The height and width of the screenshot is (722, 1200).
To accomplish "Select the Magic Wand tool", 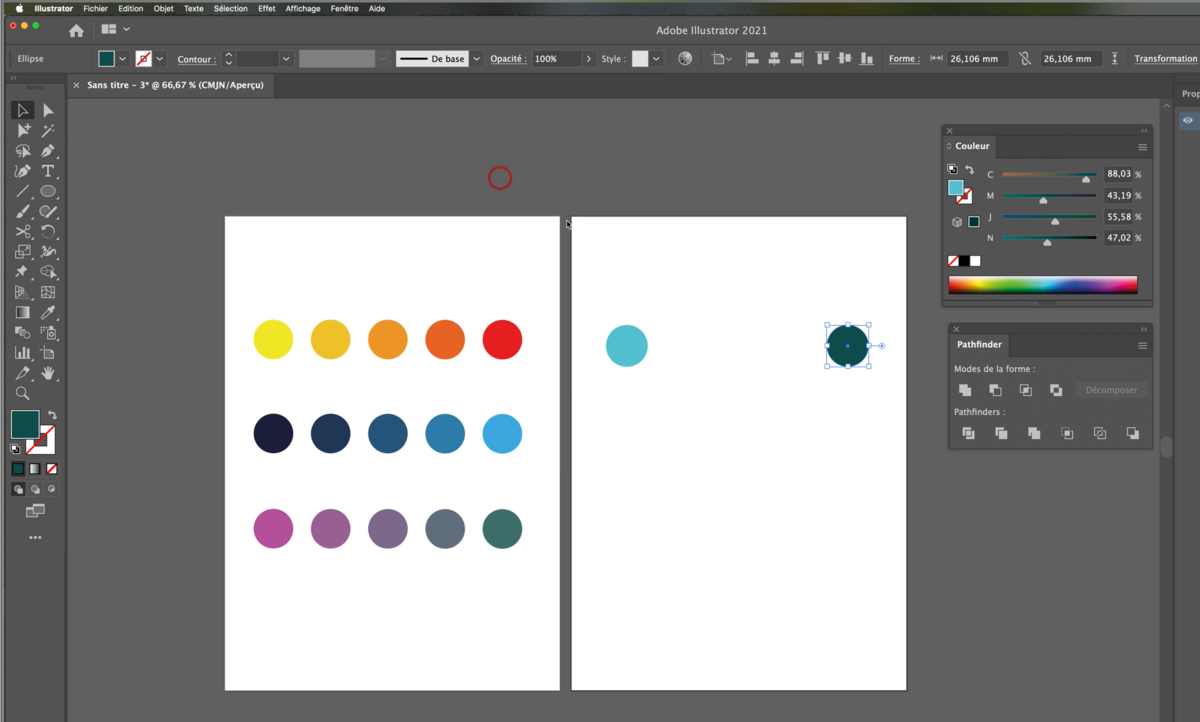I will click(x=48, y=130).
